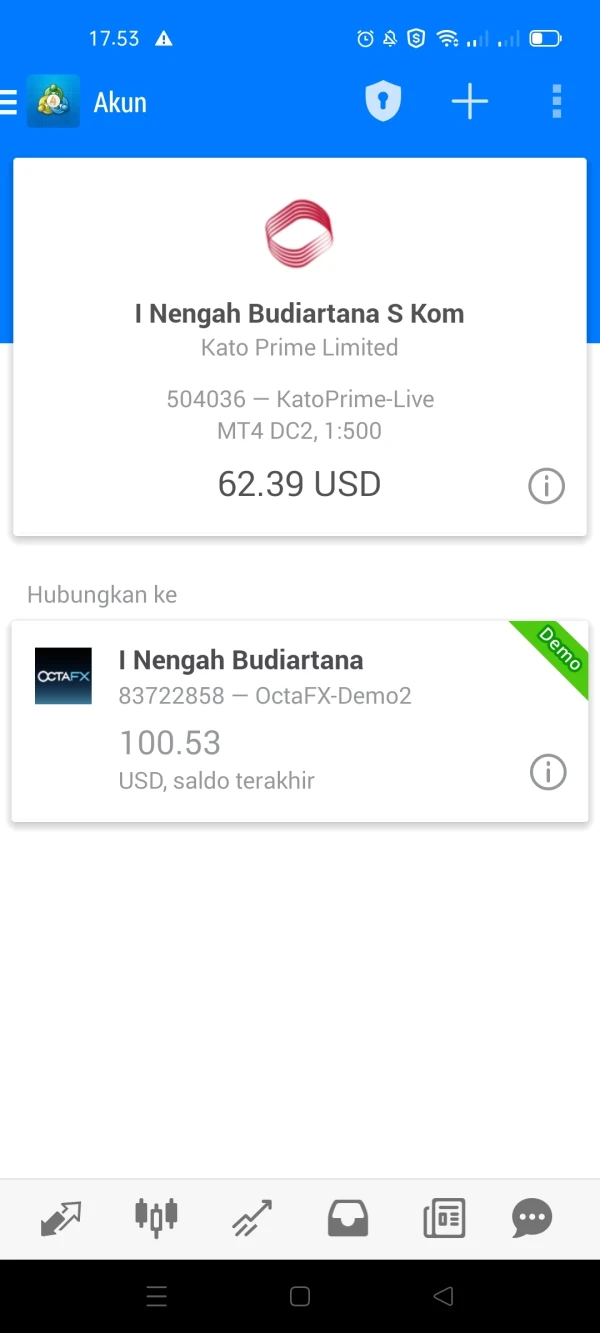Viewport: 600px width, 1333px height.
Task: Open the Quotes tab with arrows icon
Action: pos(61,1218)
